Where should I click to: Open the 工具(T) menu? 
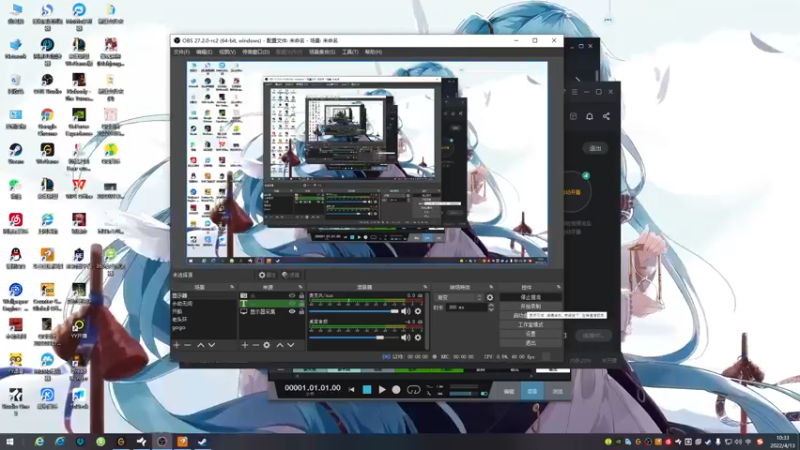pos(350,52)
